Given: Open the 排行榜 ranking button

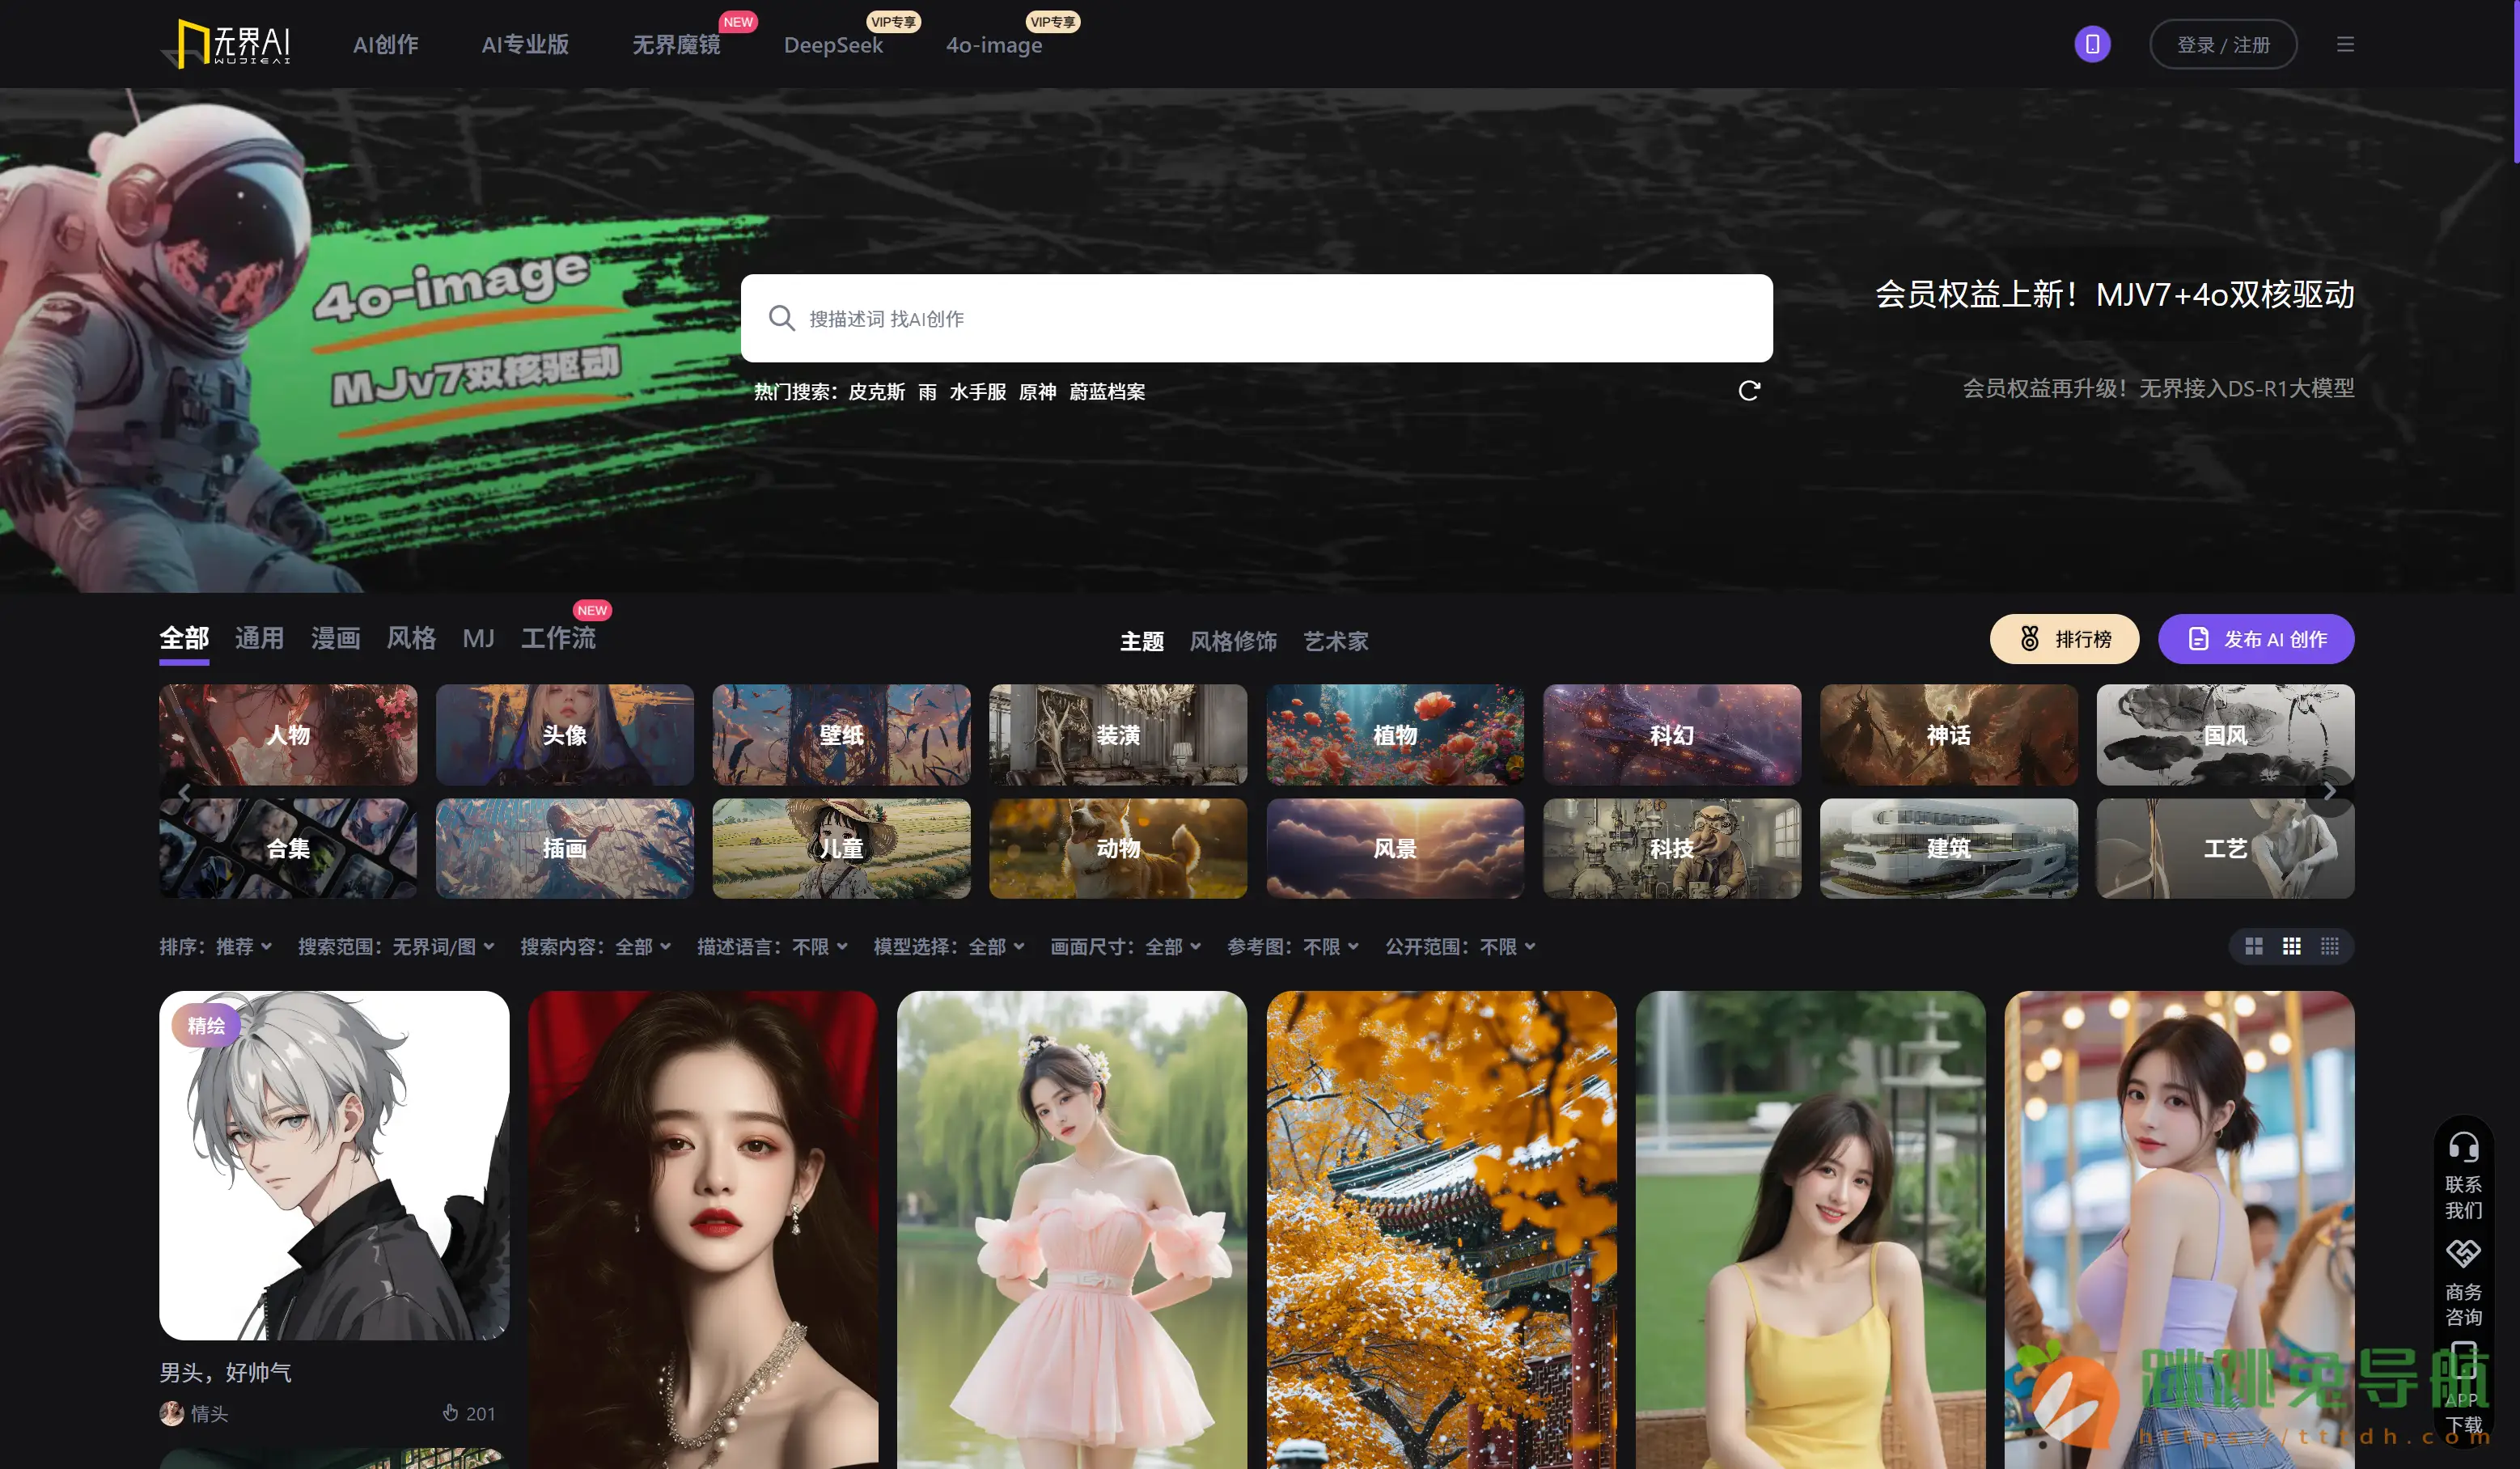Looking at the screenshot, I should pyautogui.click(x=2064, y=639).
